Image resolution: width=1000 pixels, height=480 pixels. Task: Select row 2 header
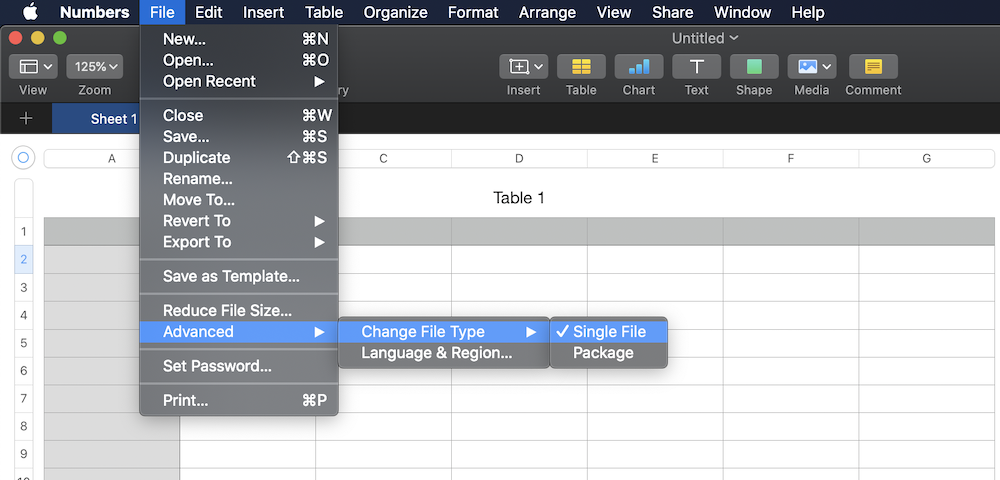24,259
